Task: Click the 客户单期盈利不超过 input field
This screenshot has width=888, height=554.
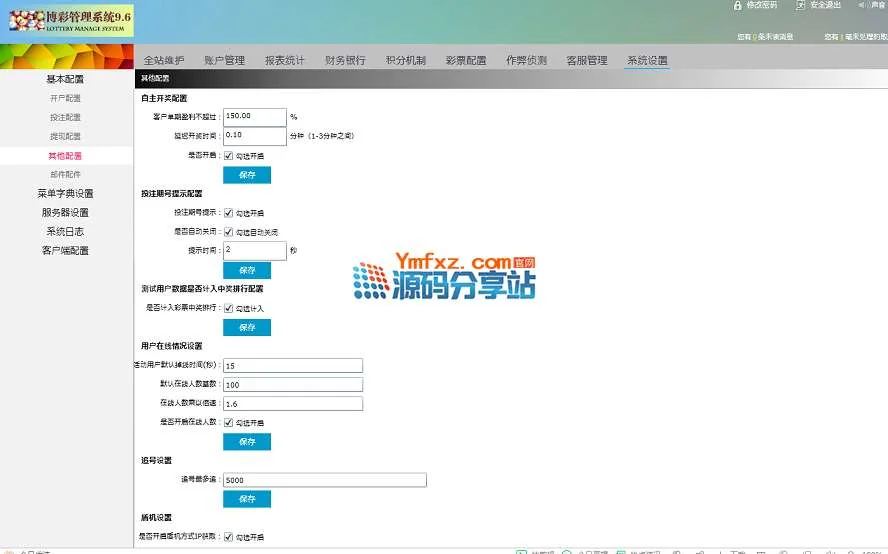Action: tap(255, 117)
